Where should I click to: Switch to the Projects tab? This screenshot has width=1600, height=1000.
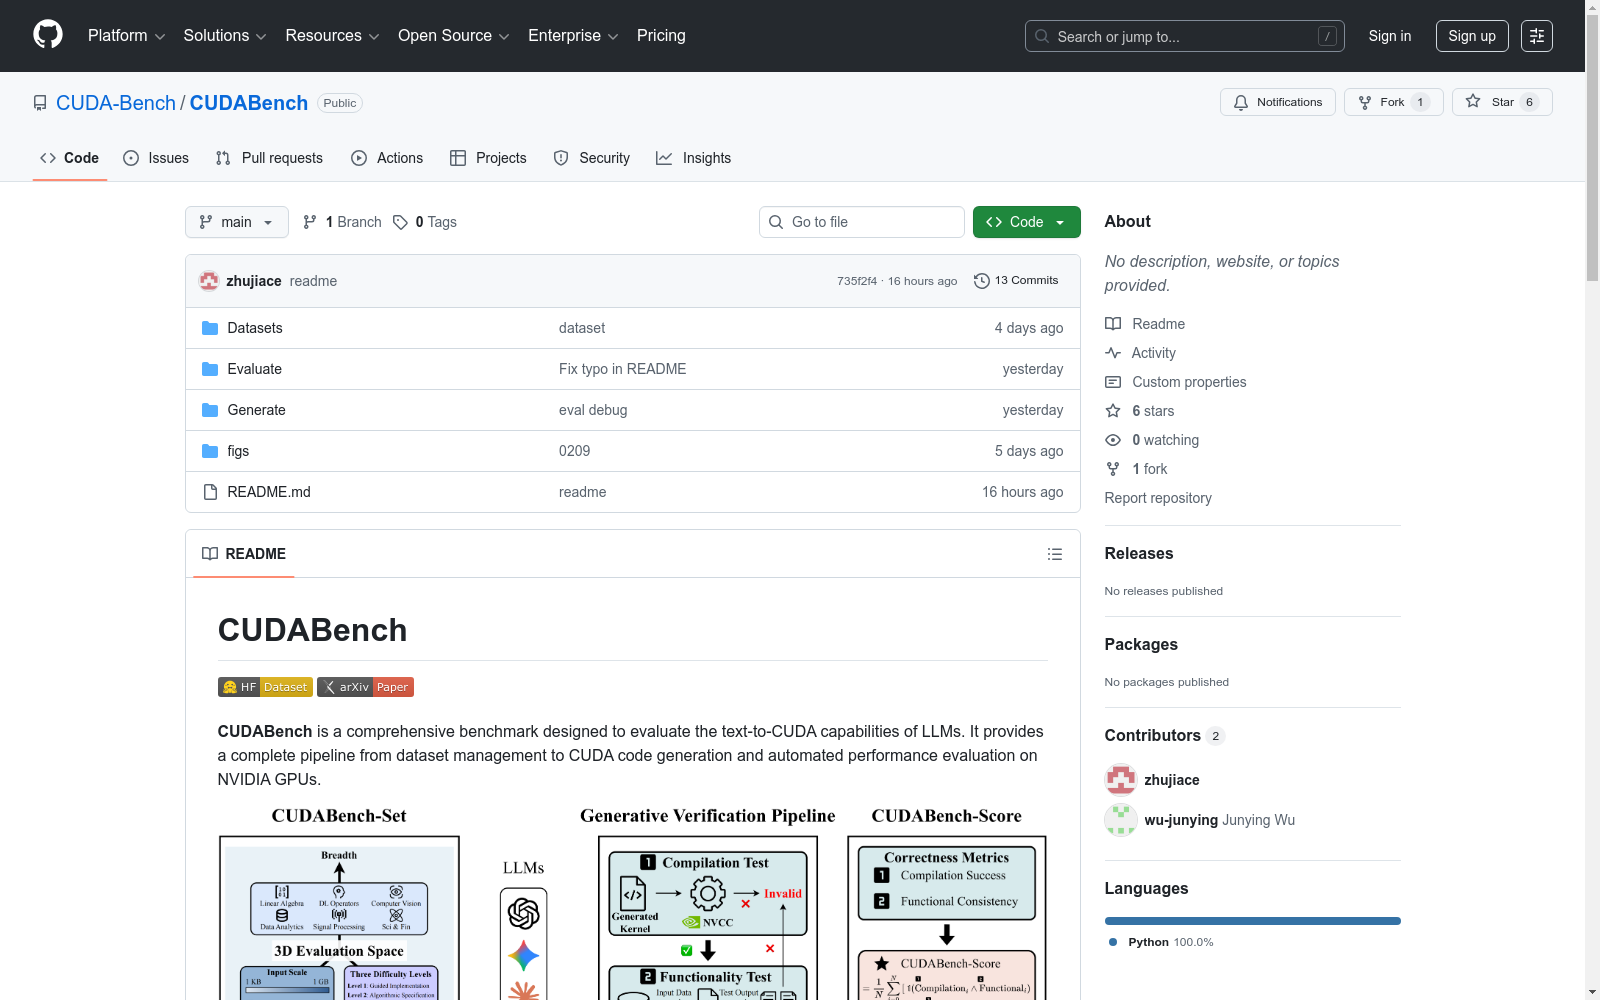pos(488,158)
